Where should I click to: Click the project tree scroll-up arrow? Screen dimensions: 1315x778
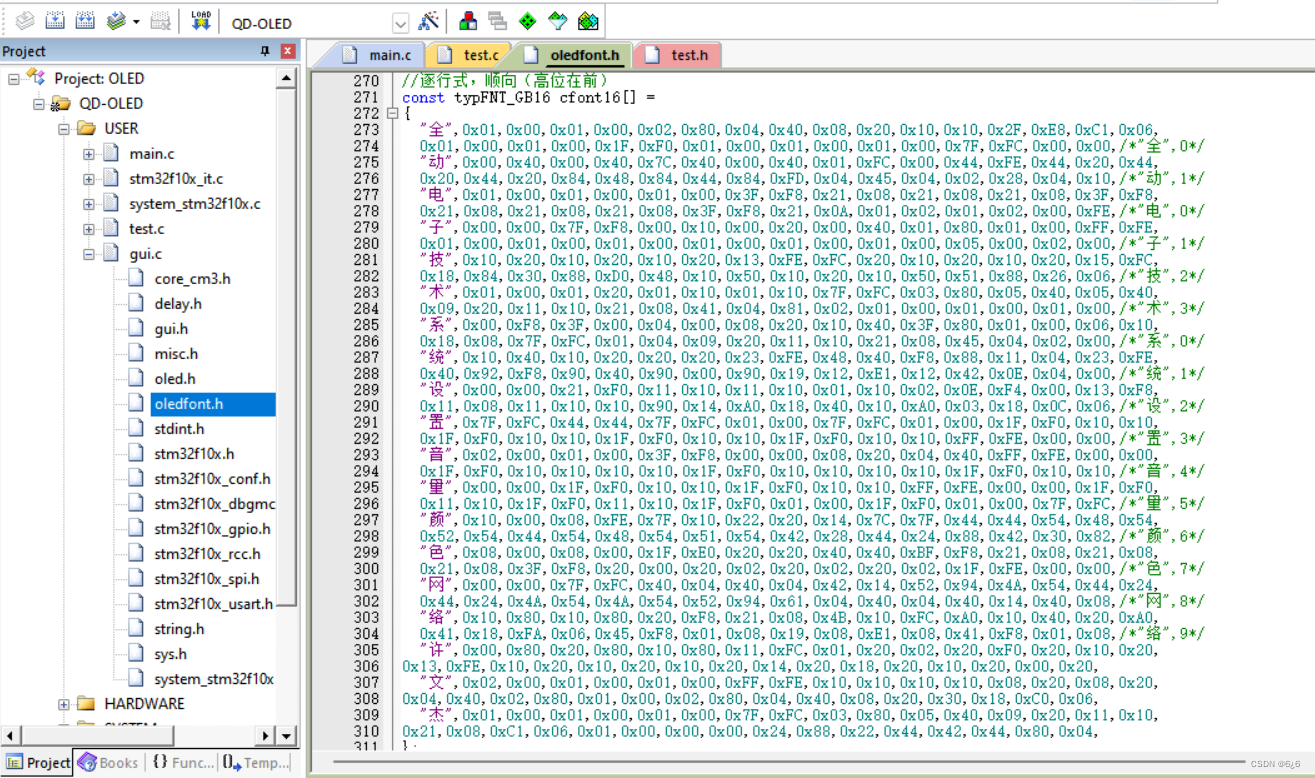coord(286,77)
